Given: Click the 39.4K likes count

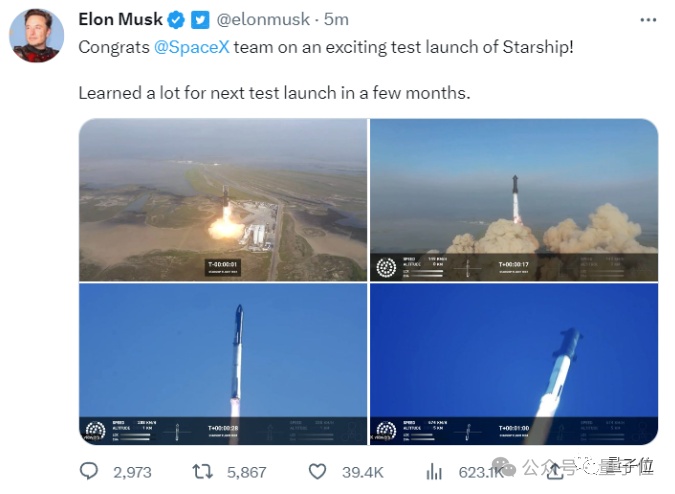Looking at the screenshot, I should [x=363, y=472].
